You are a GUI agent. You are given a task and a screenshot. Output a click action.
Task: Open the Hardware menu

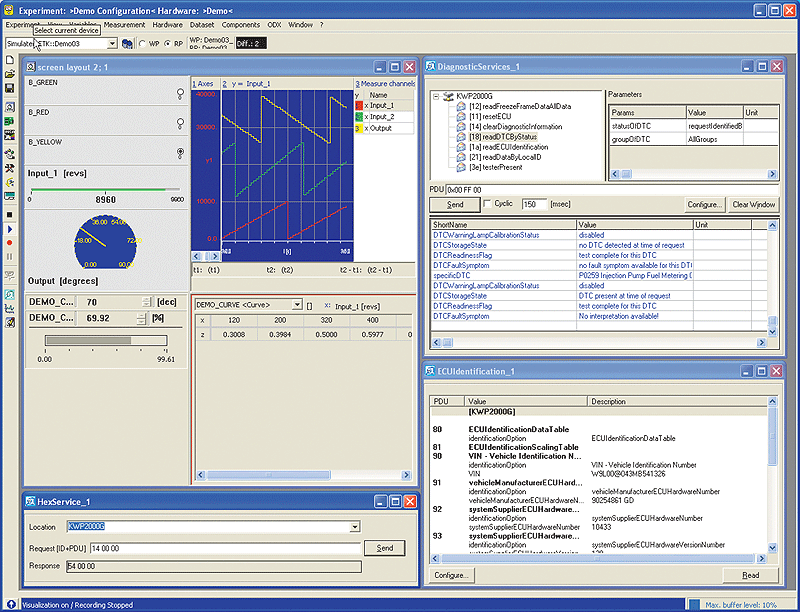[x=167, y=24]
